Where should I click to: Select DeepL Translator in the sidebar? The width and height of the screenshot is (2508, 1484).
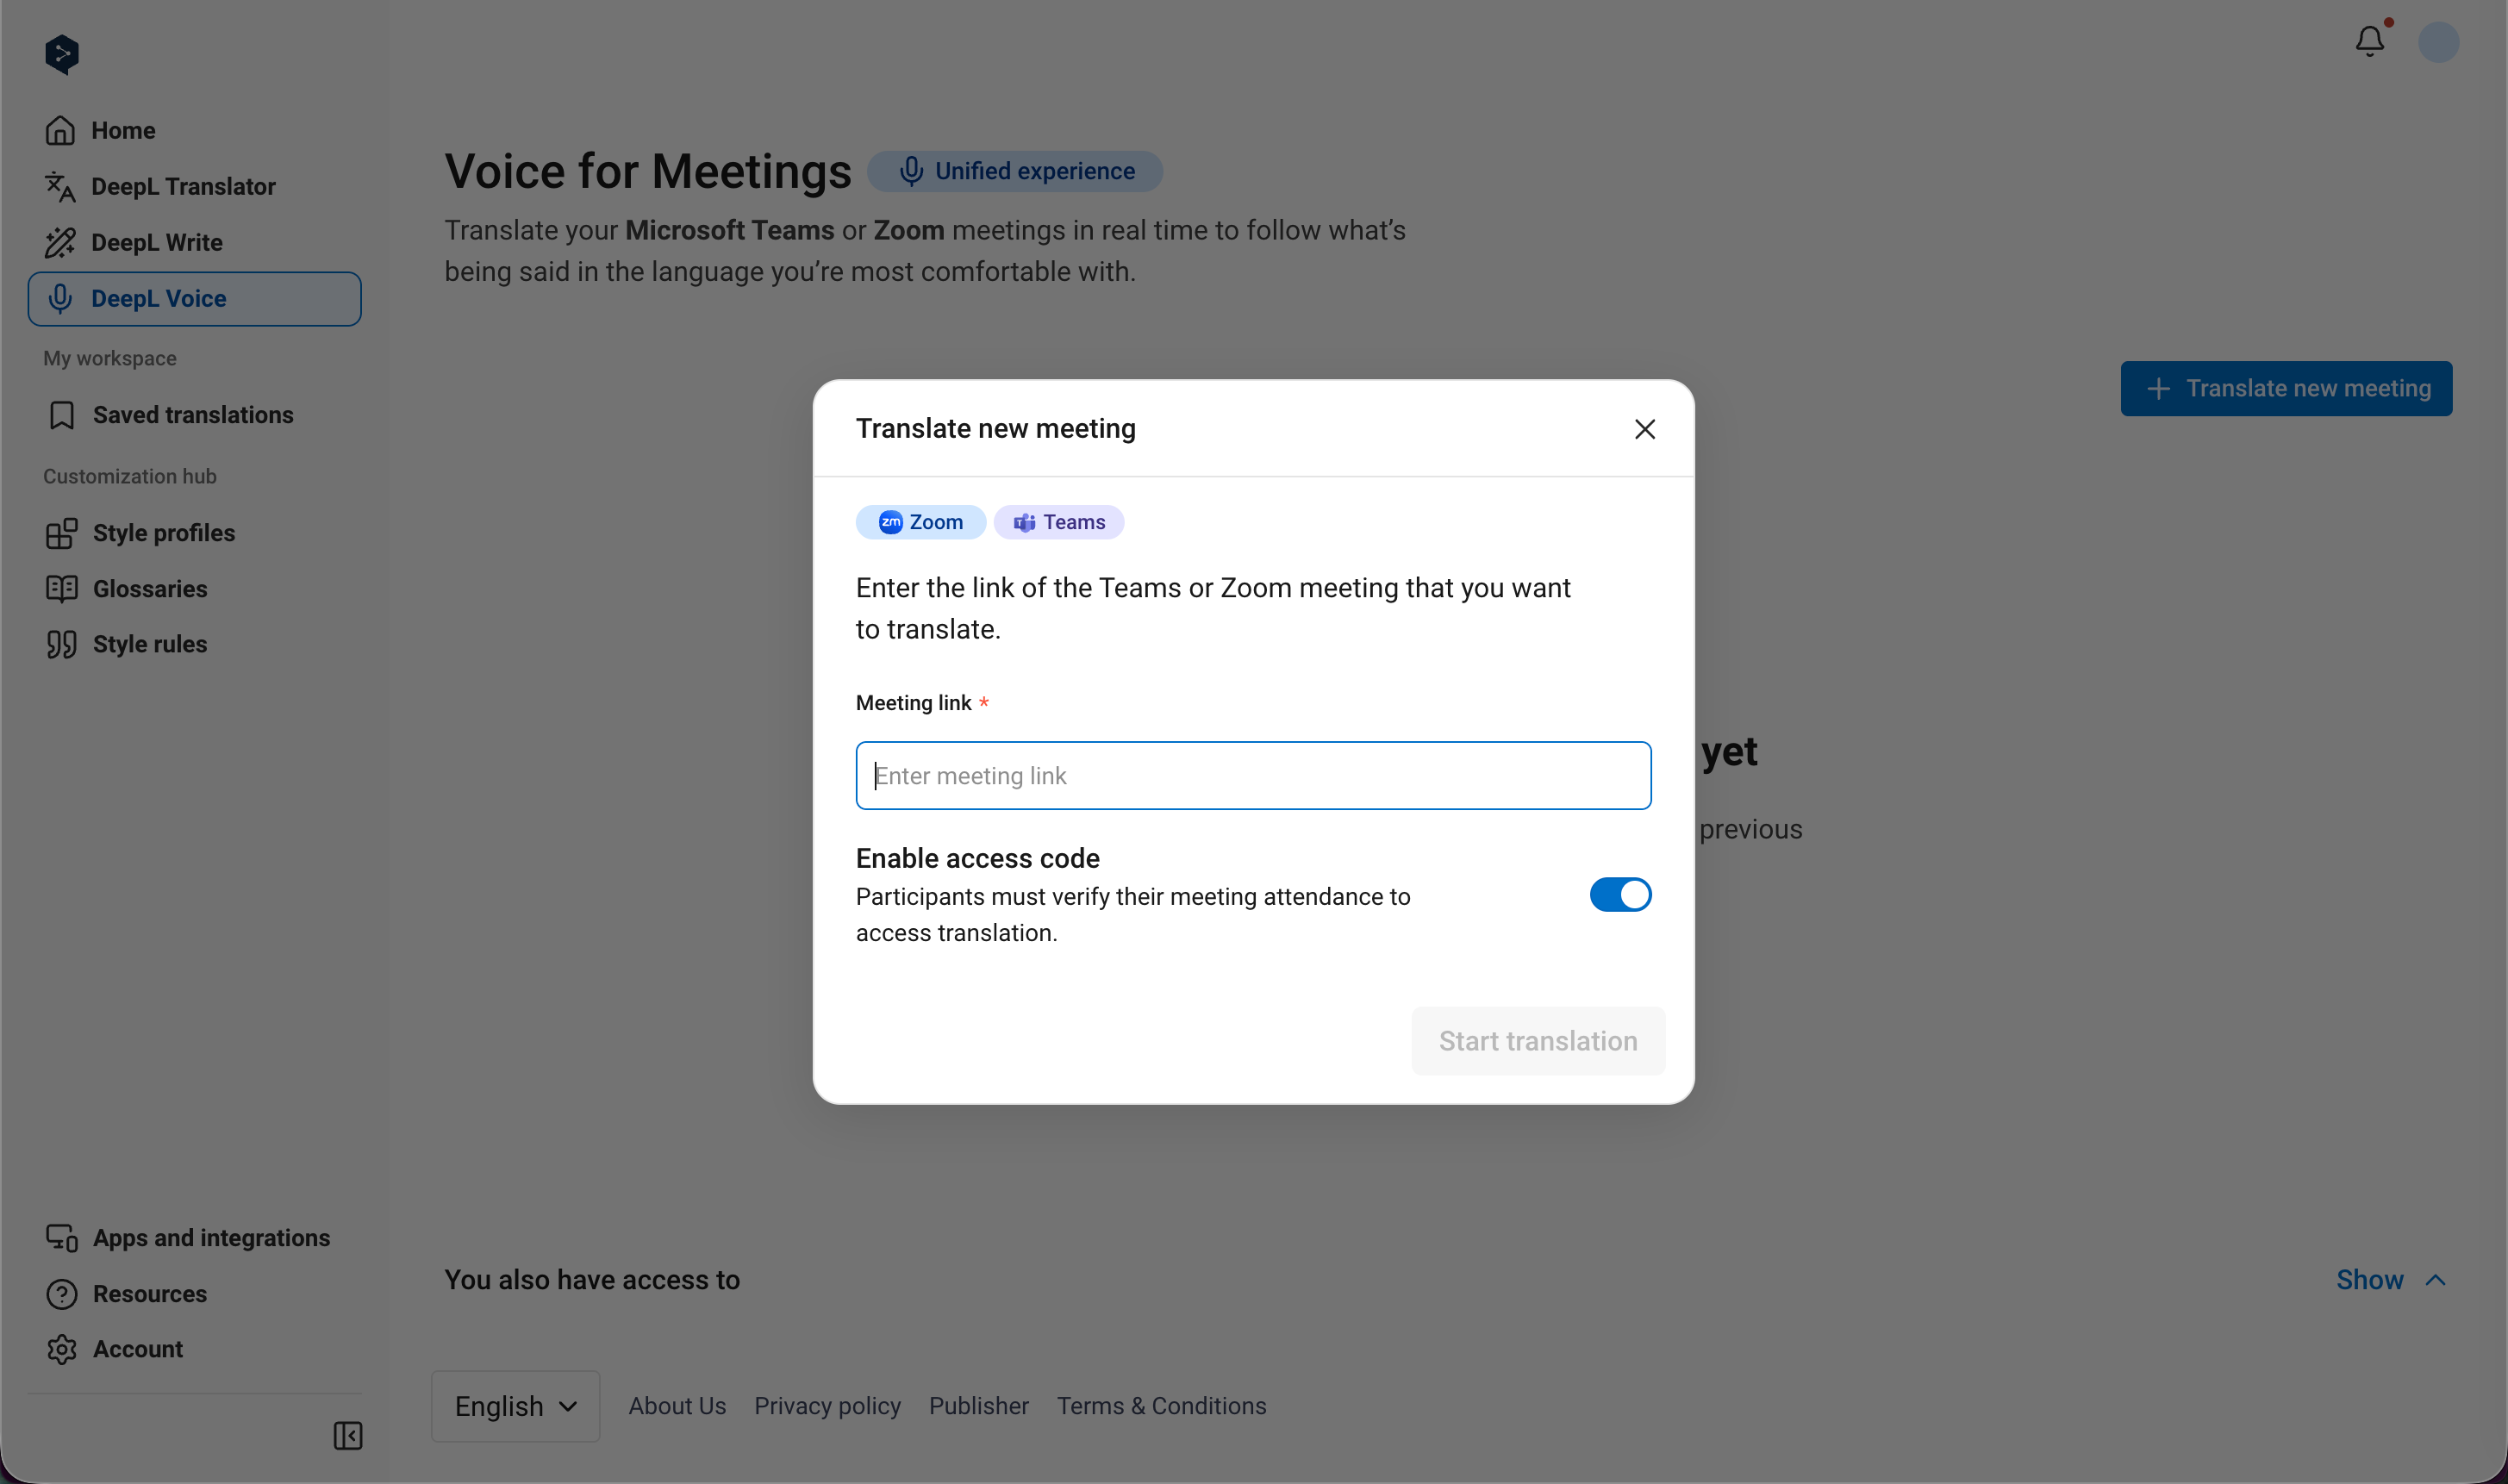coord(184,186)
